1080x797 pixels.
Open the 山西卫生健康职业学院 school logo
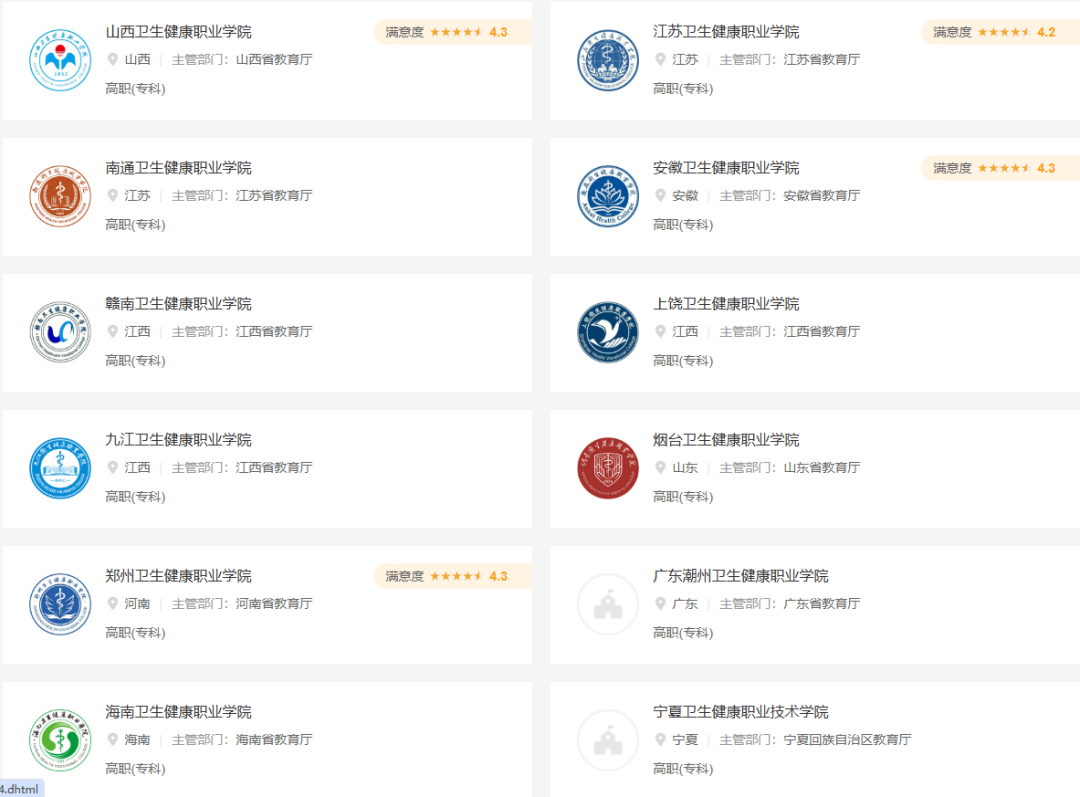(x=60, y=60)
